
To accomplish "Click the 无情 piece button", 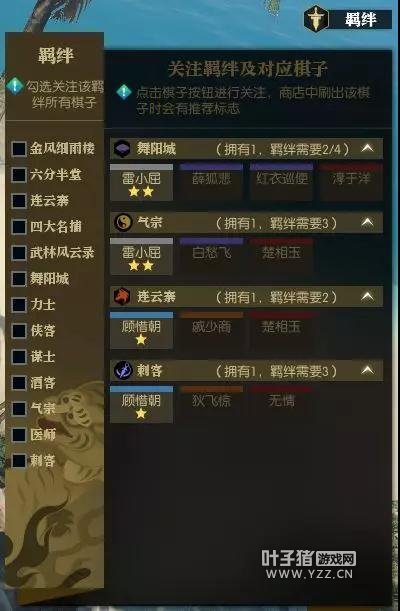I will click(x=282, y=404).
